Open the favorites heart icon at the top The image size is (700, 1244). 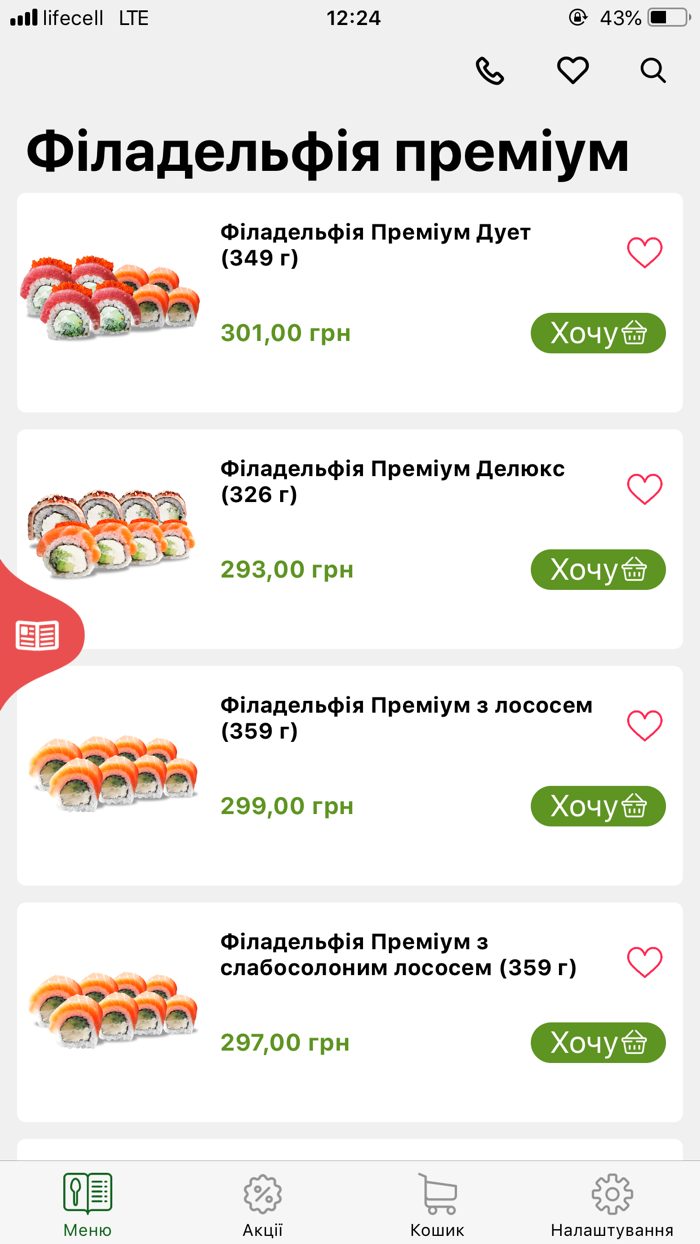(x=572, y=70)
